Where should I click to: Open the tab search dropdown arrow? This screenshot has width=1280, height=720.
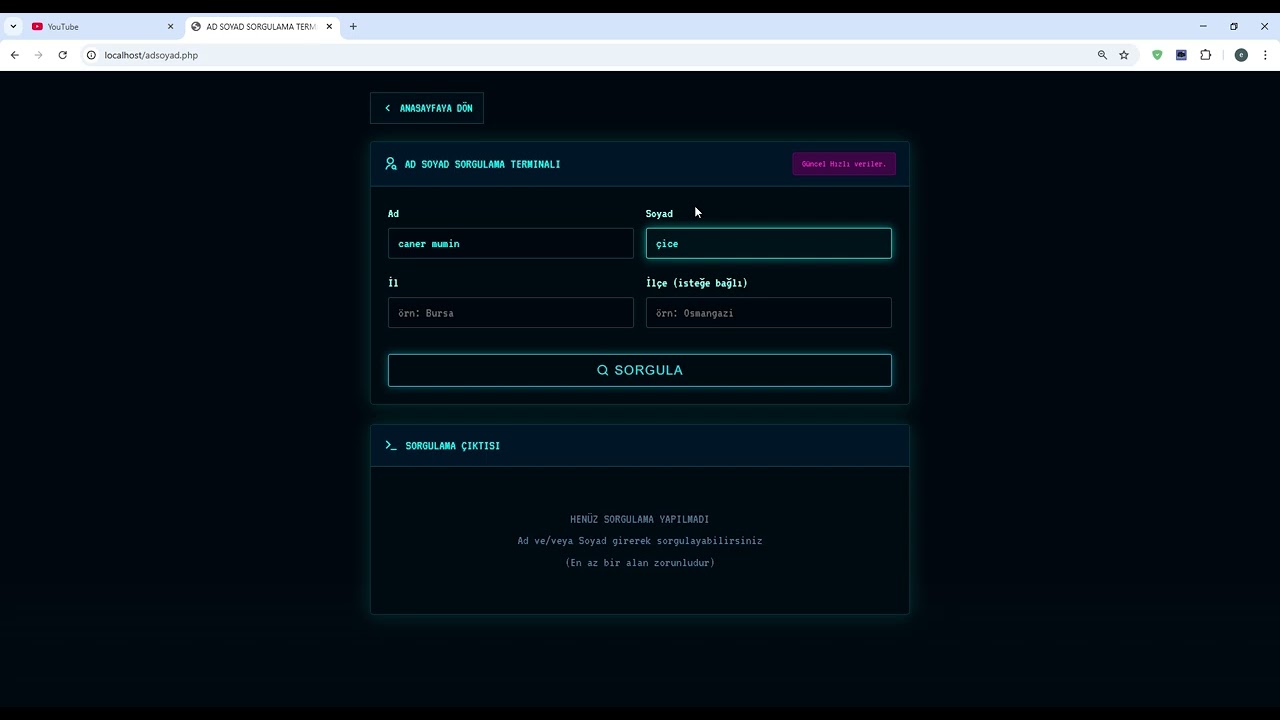(x=13, y=27)
